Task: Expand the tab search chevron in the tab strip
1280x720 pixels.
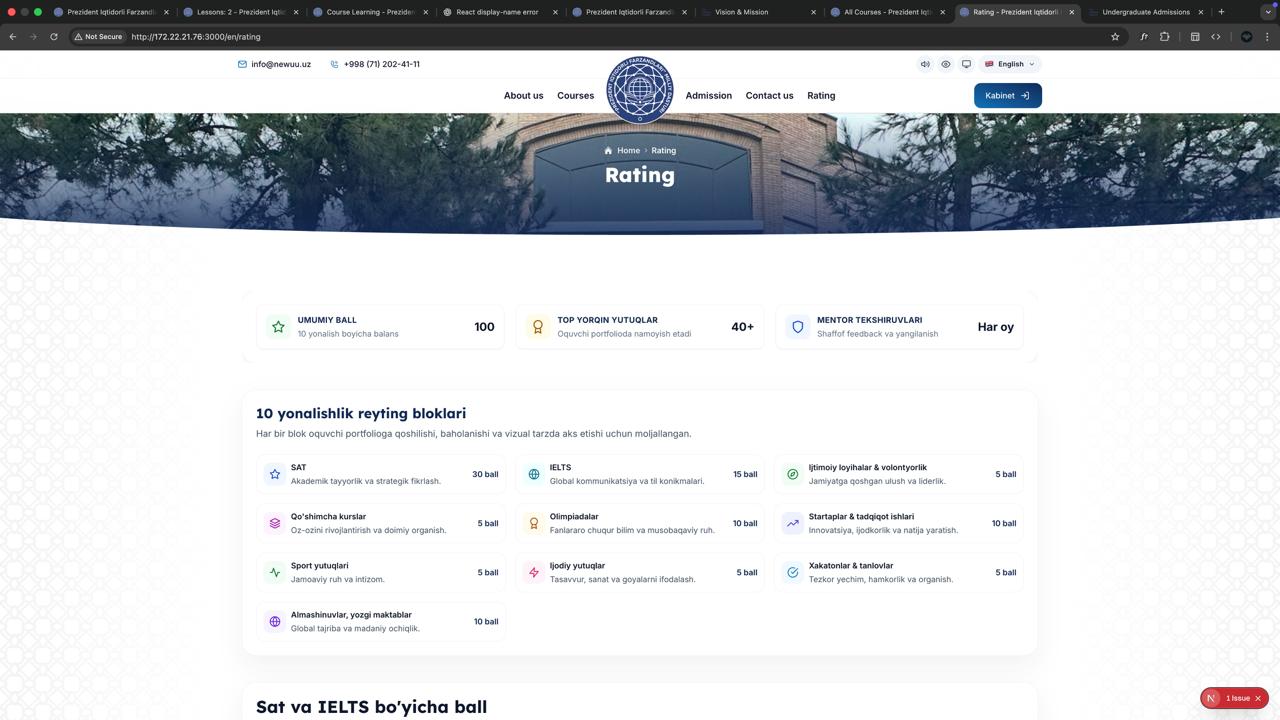Action: point(1269,12)
